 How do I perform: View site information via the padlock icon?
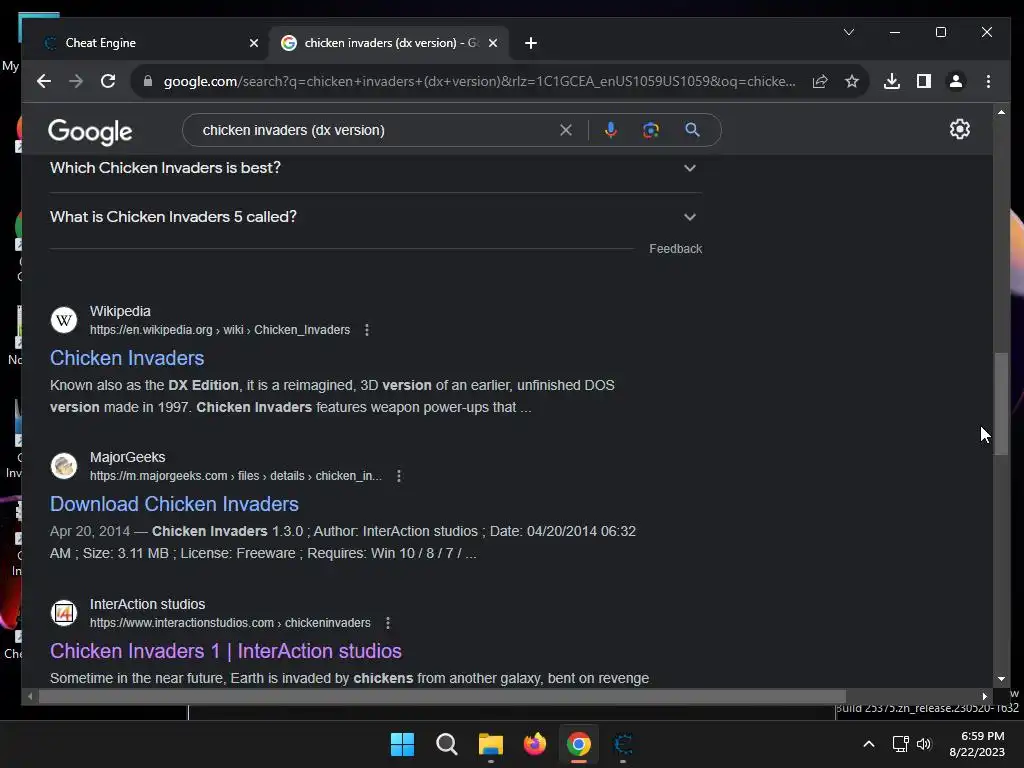point(148,81)
